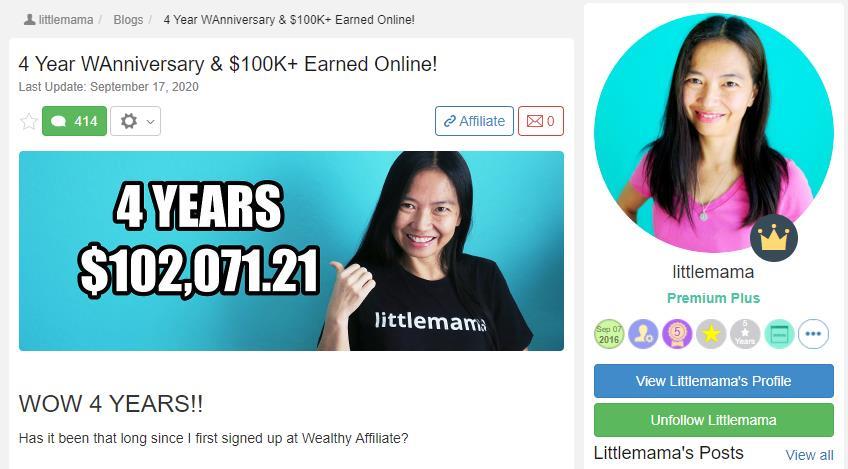The width and height of the screenshot is (848, 469).
Task: Click the gear settings icon
Action: pyautogui.click(x=129, y=121)
